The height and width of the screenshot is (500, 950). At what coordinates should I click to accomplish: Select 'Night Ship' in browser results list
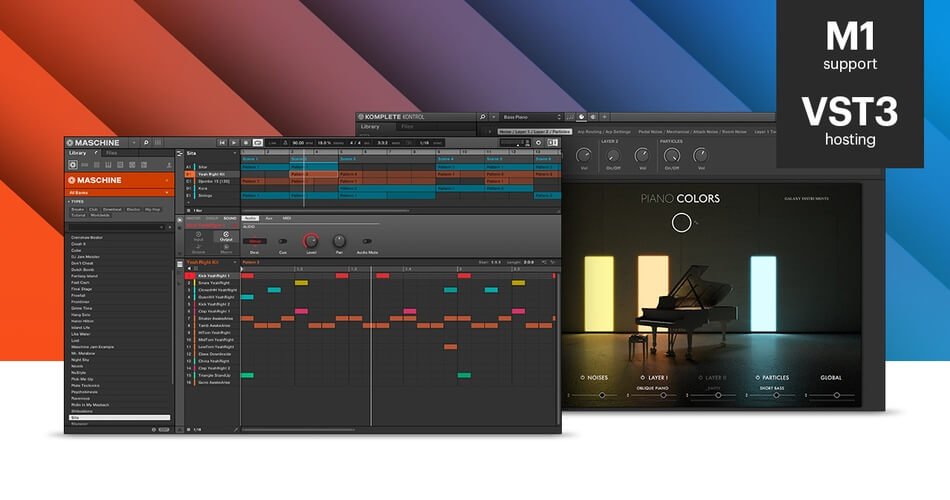coord(119,359)
